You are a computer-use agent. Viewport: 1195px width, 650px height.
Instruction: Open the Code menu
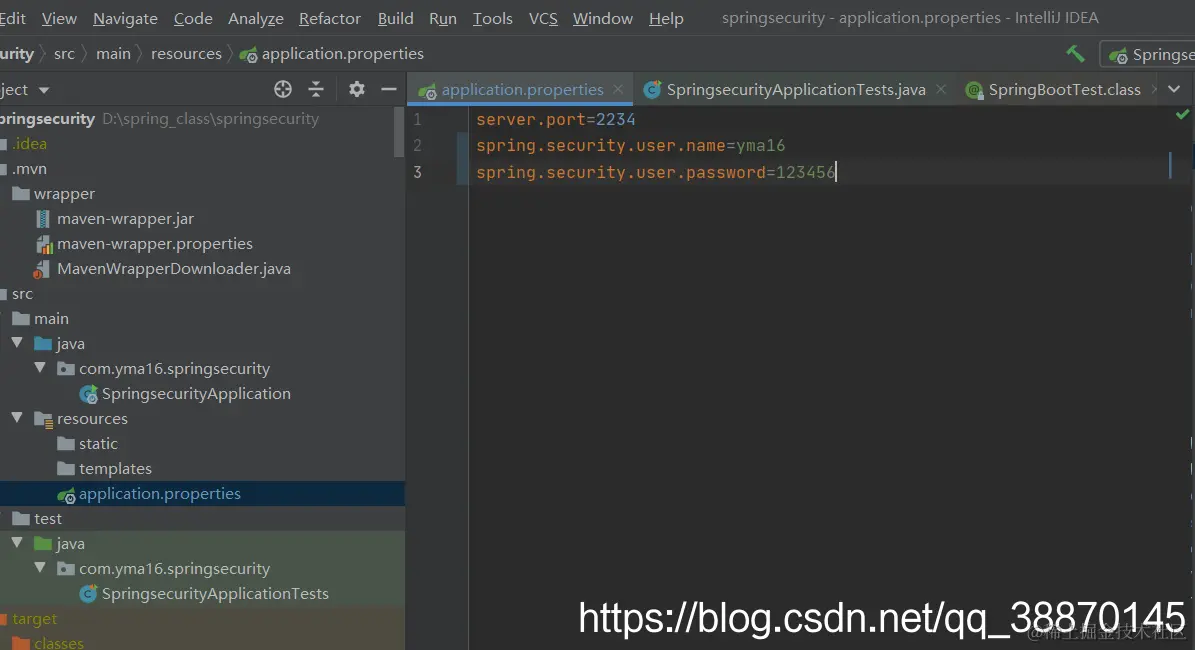pos(193,18)
